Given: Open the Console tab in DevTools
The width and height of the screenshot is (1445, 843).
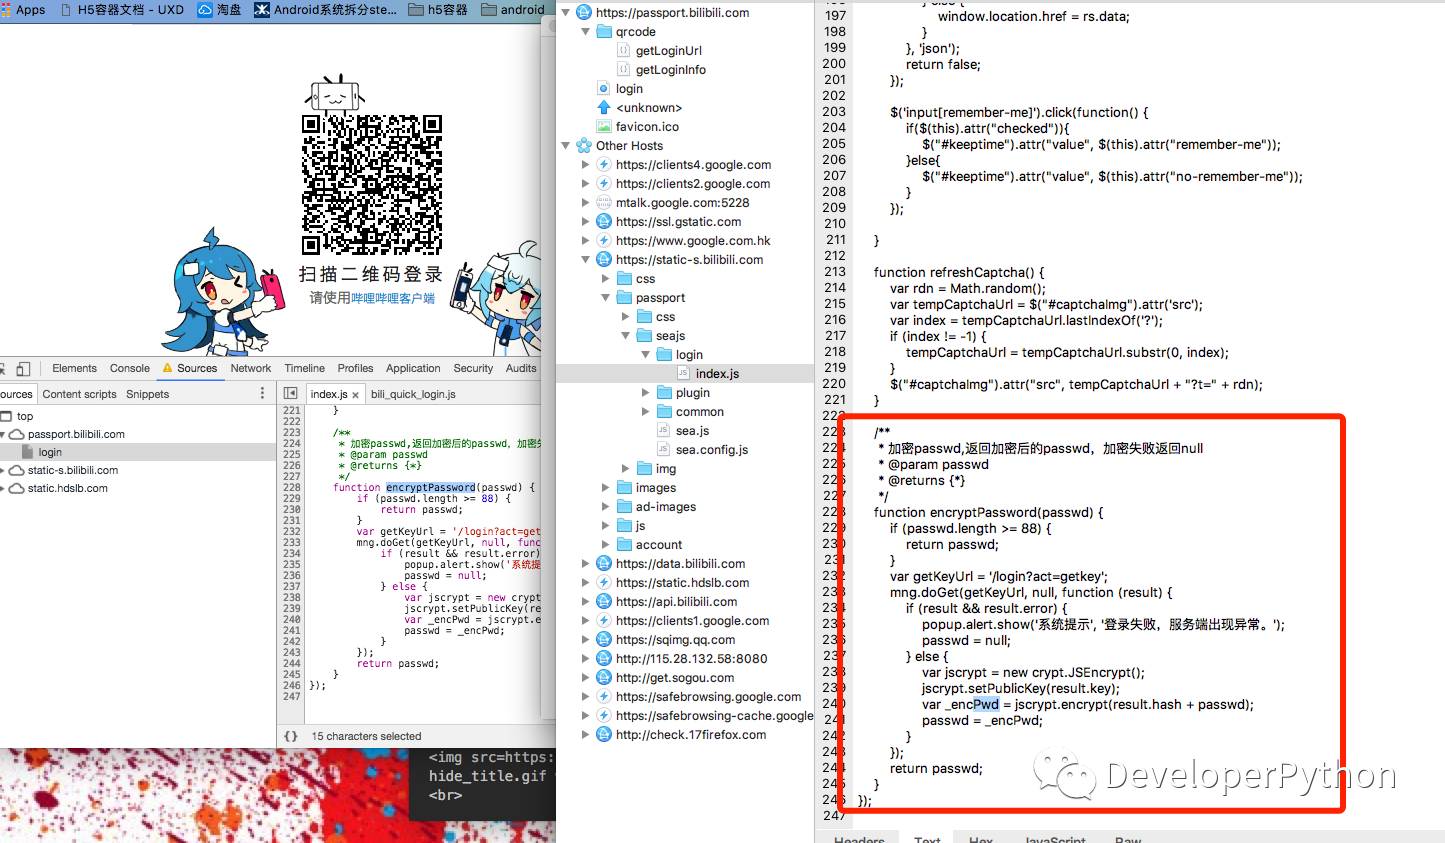Looking at the screenshot, I should pyautogui.click(x=130, y=368).
